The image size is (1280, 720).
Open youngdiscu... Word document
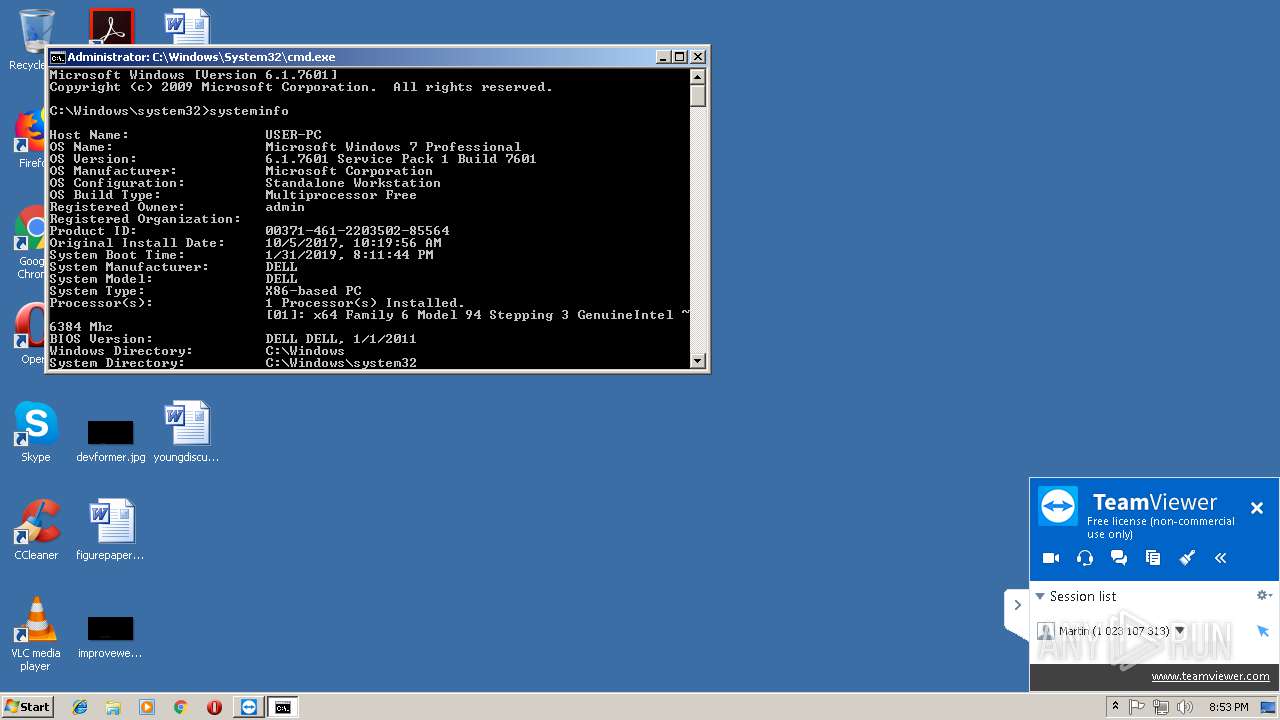pos(186,431)
